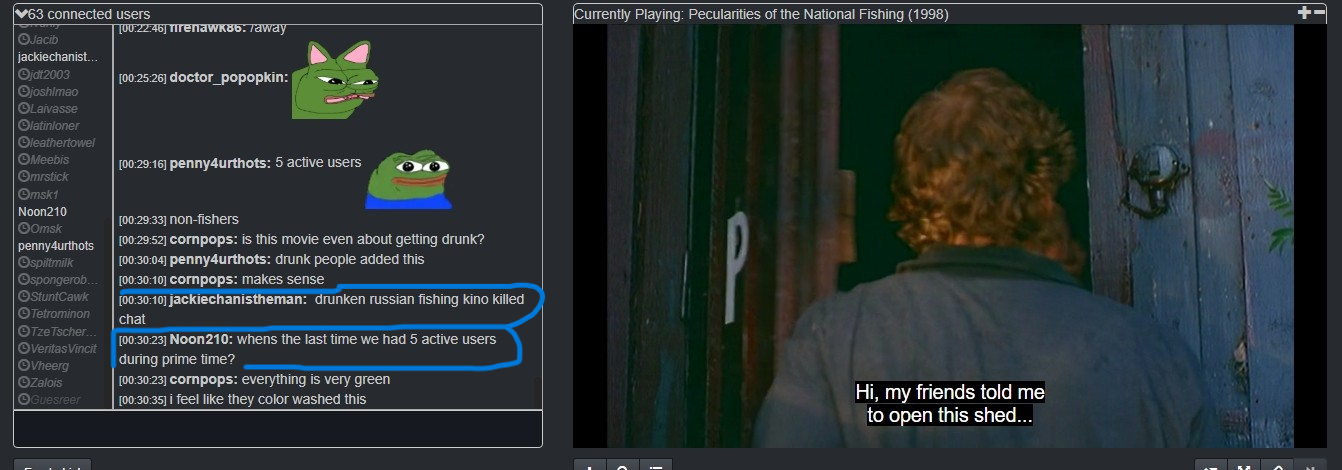
Task: Click 'drunk people added this' message text
Action: pos(350,259)
